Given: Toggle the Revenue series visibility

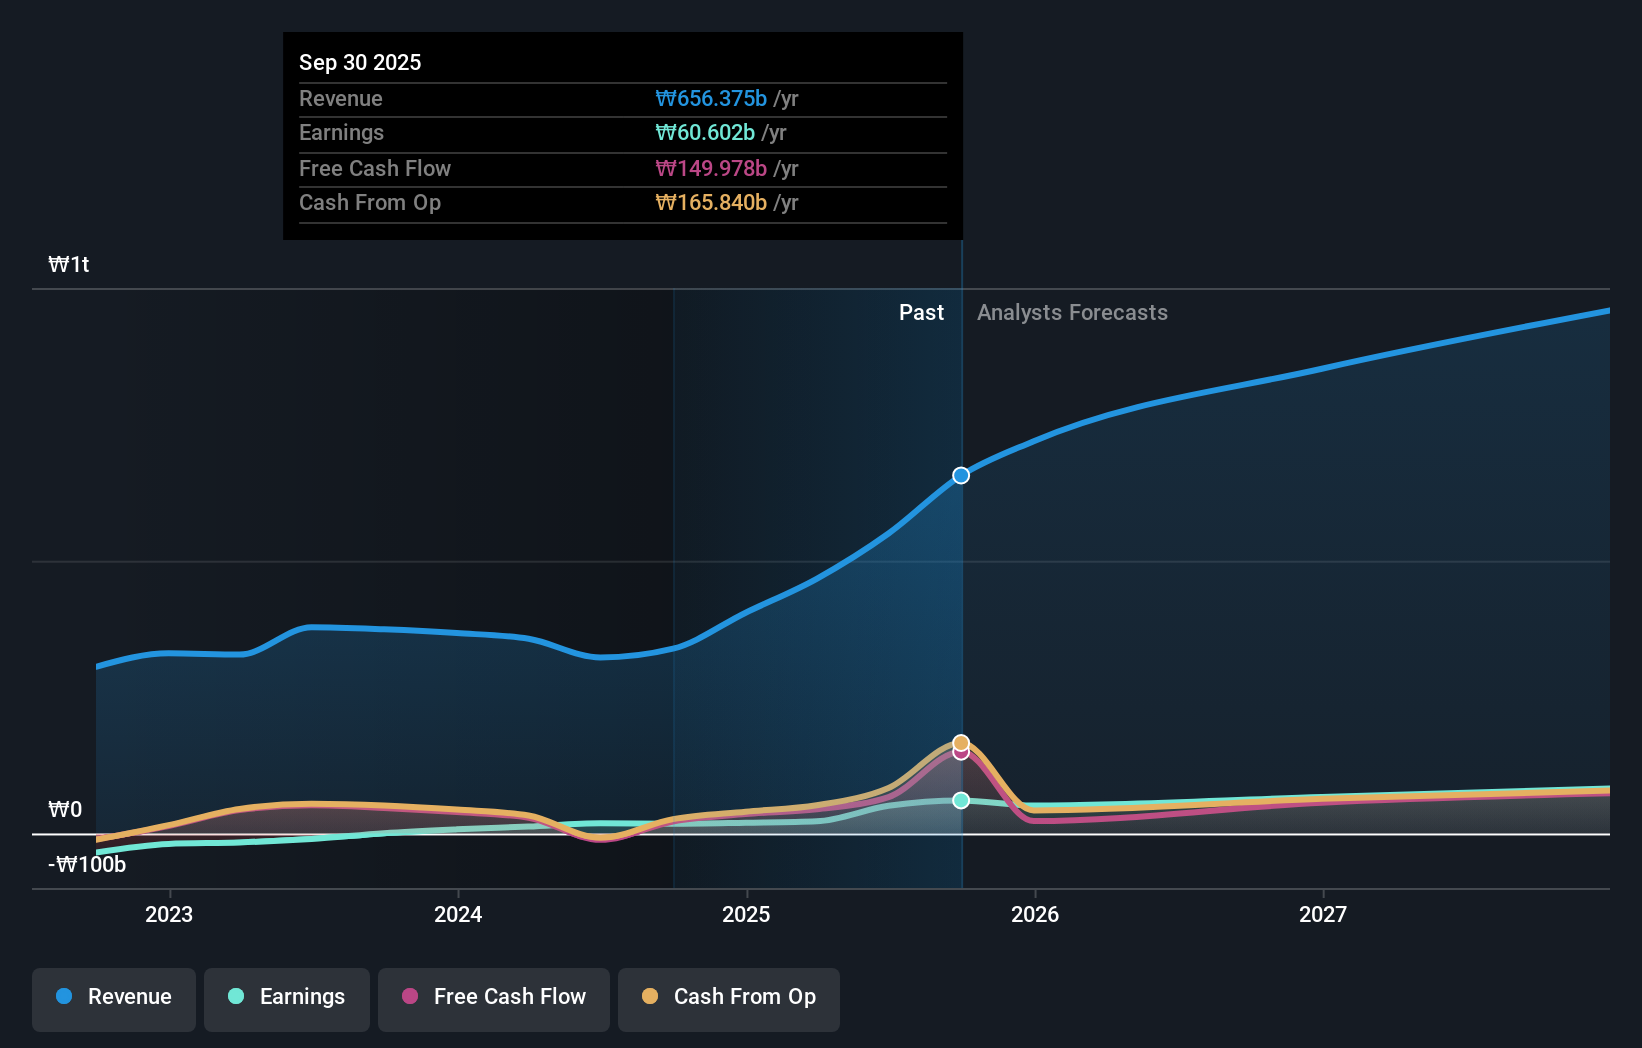Looking at the screenshot, I should (x=113, y=997).
